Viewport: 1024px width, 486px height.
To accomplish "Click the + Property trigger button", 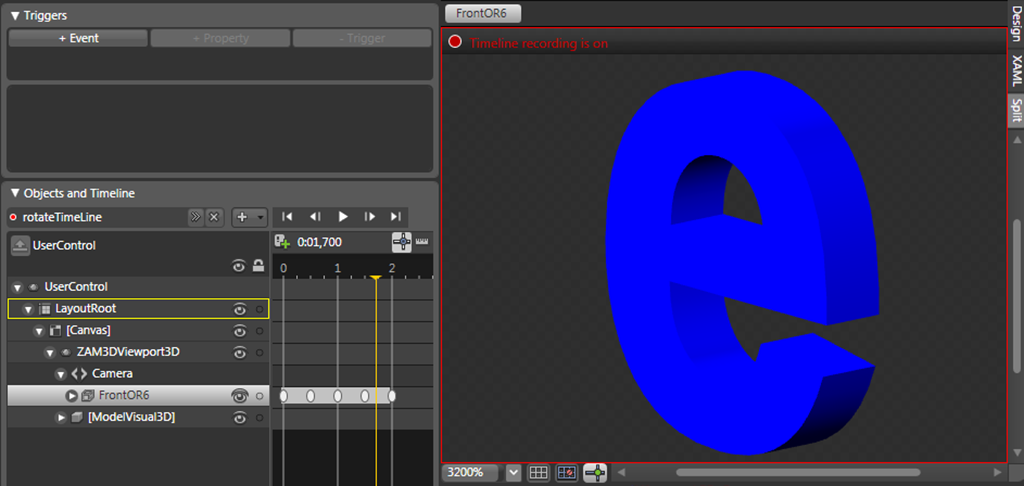I will 221,39.
